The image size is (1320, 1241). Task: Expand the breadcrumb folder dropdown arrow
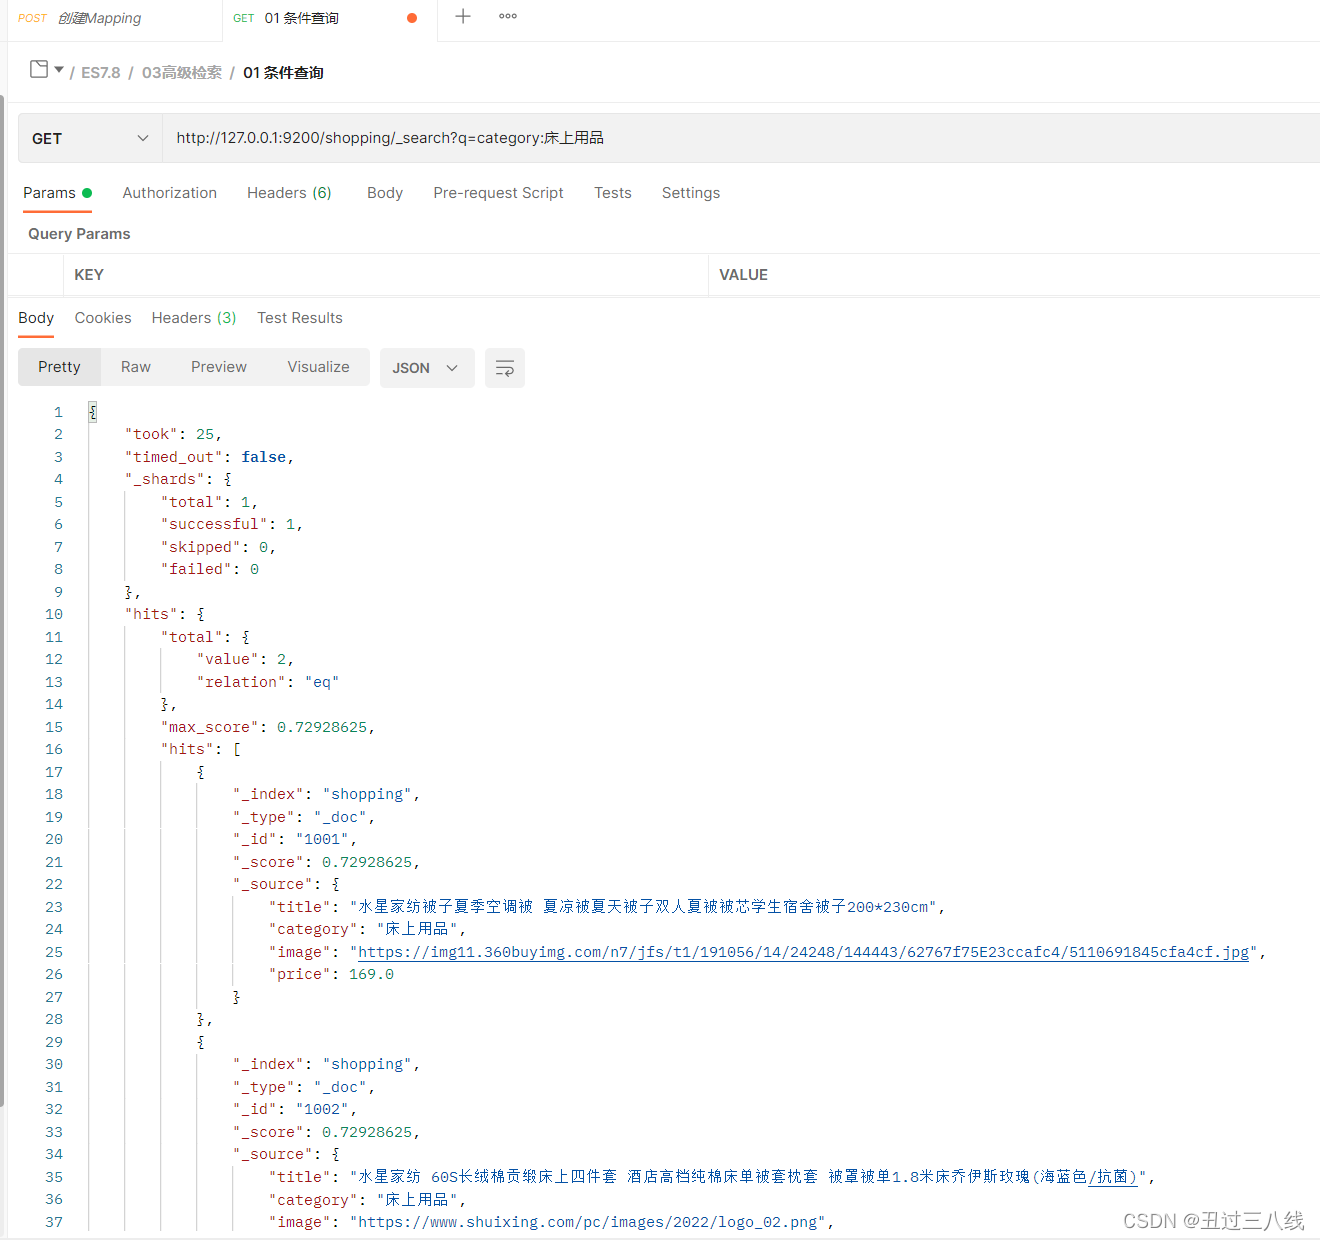click(x=59, y=70)
